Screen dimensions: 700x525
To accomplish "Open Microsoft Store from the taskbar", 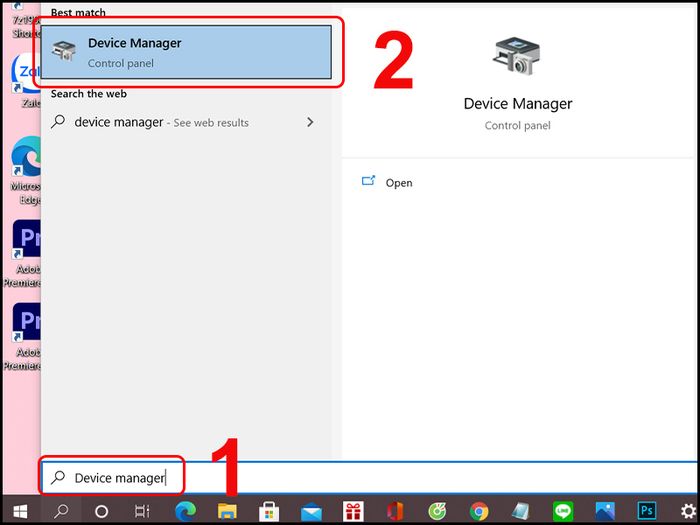I will pos(269,511).
